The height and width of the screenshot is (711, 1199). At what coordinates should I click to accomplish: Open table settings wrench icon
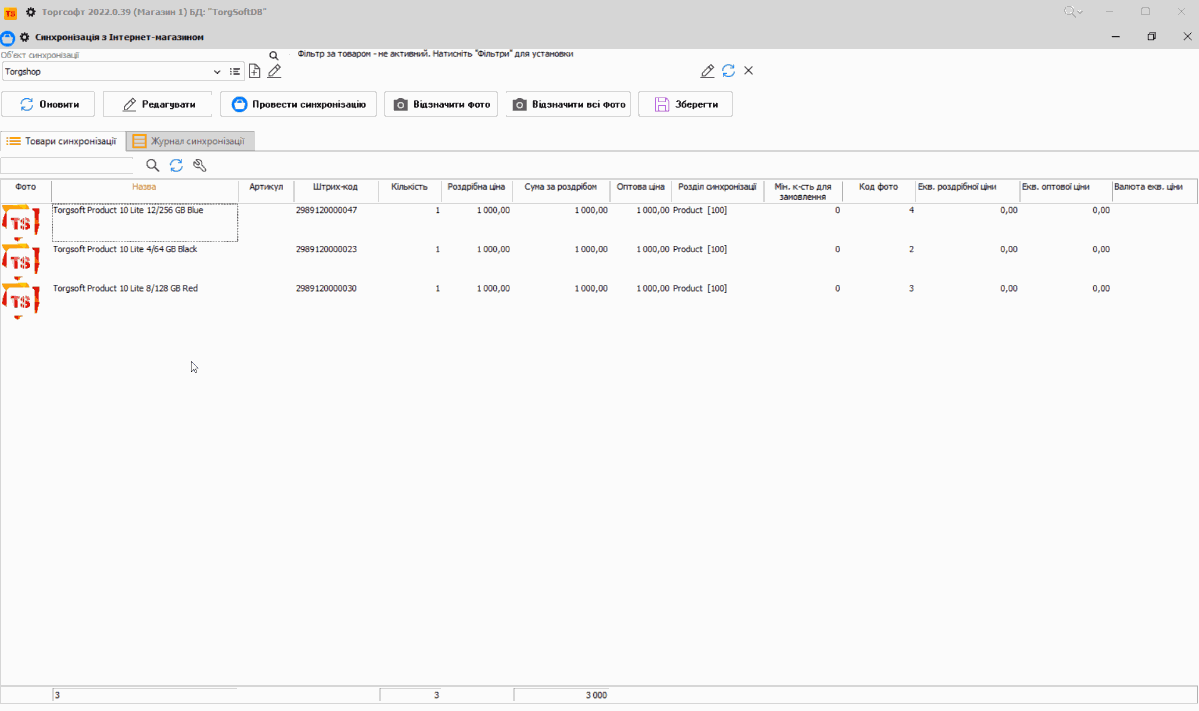pyautogui.click(x=199, y=166)
